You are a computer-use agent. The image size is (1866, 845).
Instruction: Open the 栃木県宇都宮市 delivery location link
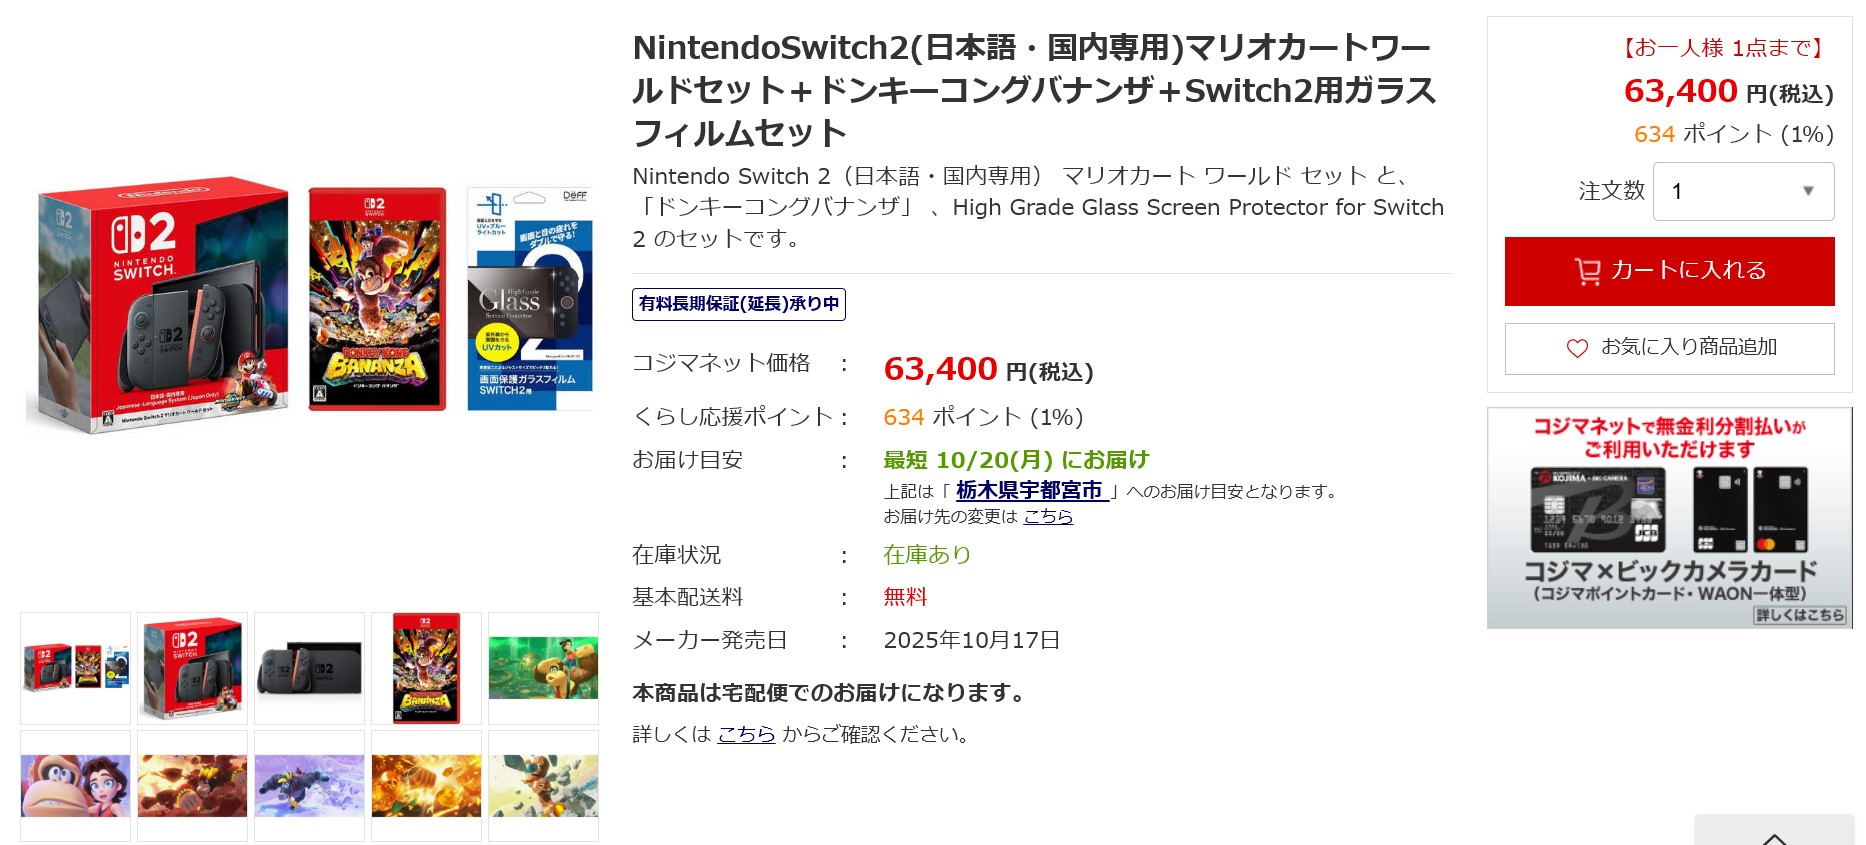point(1029,491)
